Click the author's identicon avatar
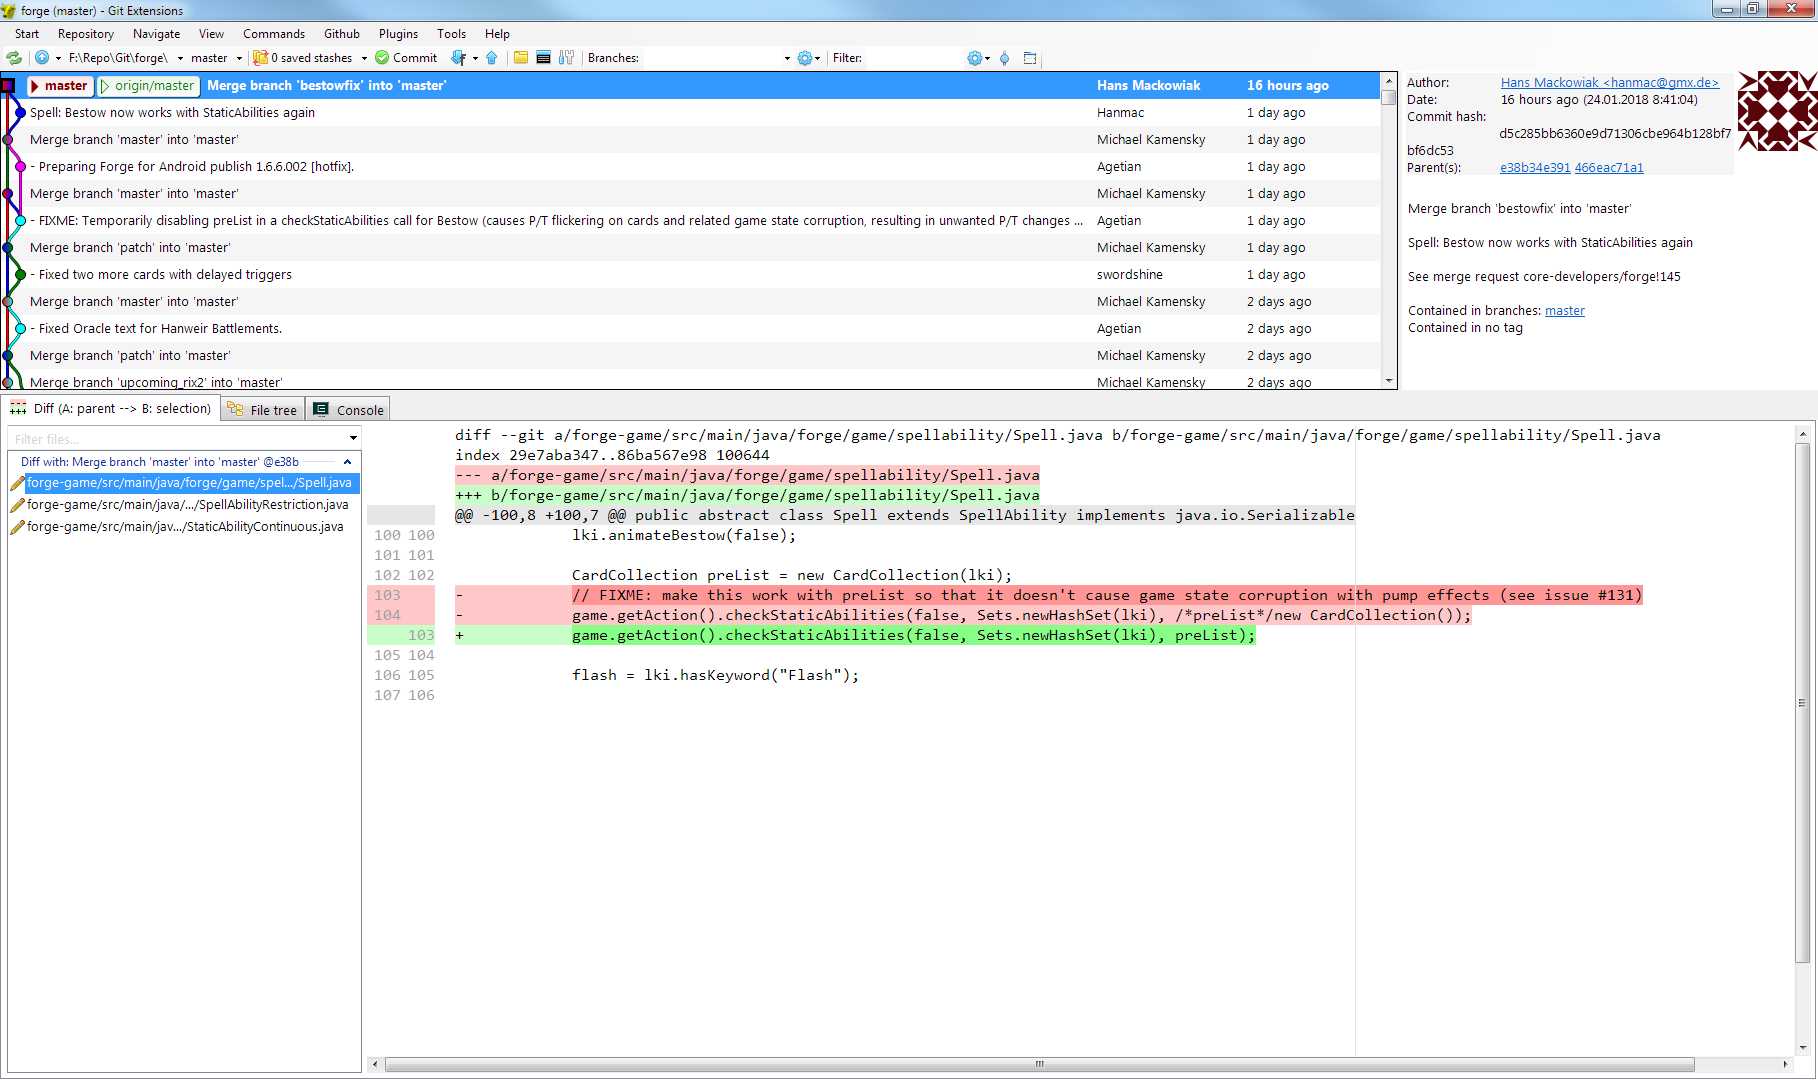The width and height of the screenshot is (1818, 1080). [1776, 111]
